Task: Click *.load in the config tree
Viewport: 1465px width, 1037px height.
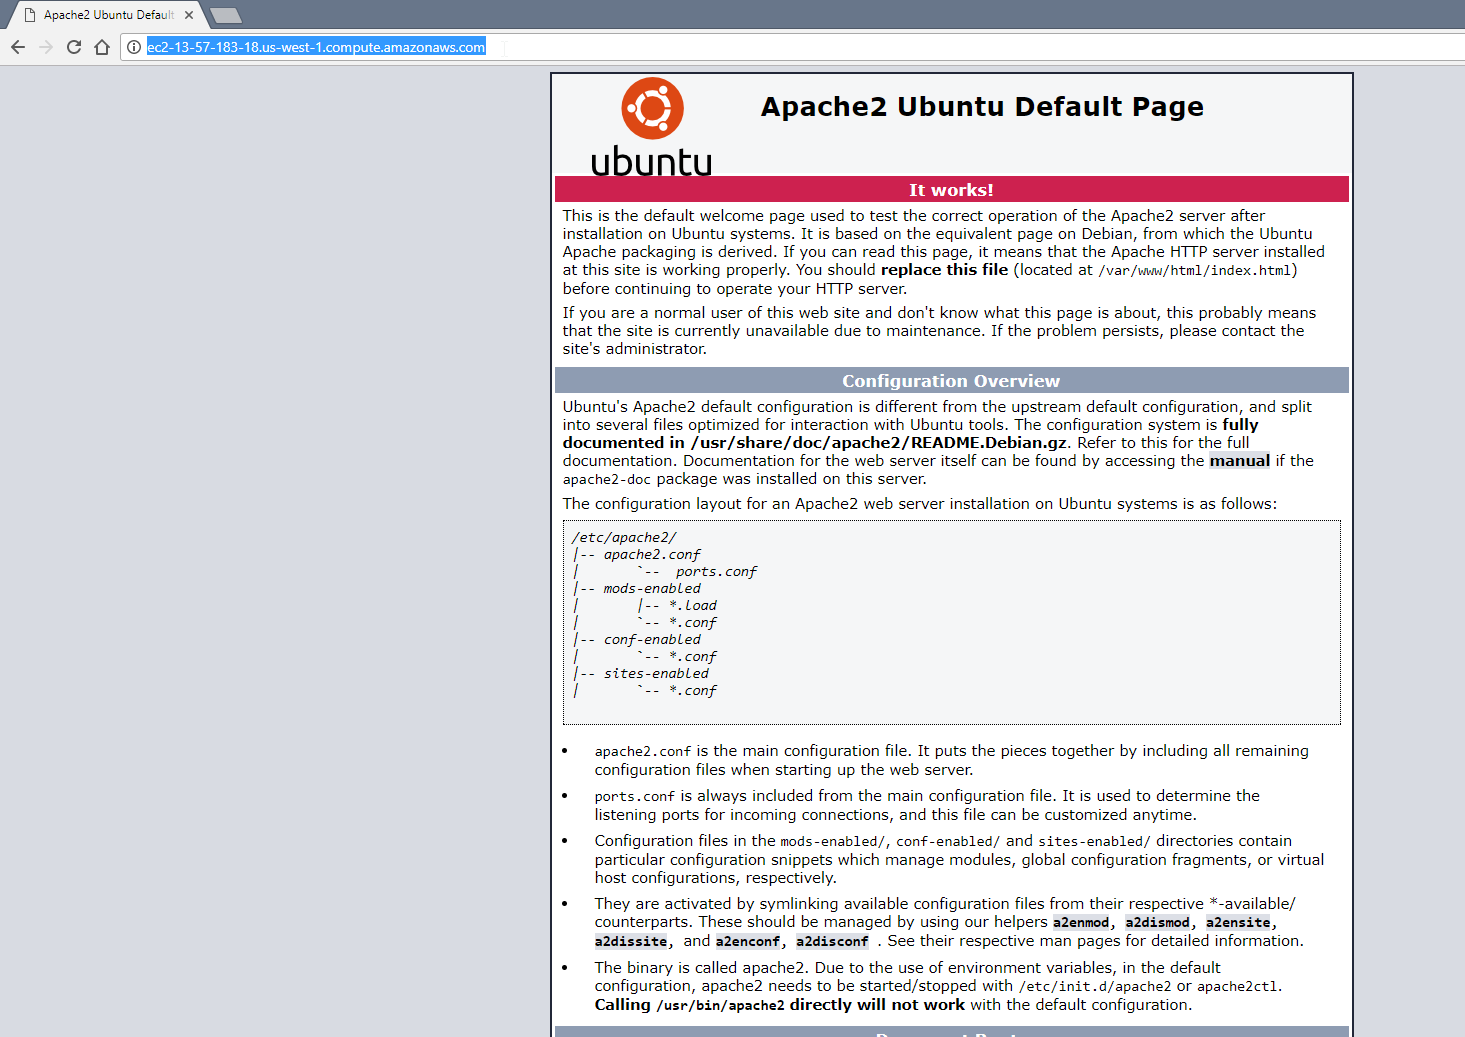Action: tap(693, 606)
